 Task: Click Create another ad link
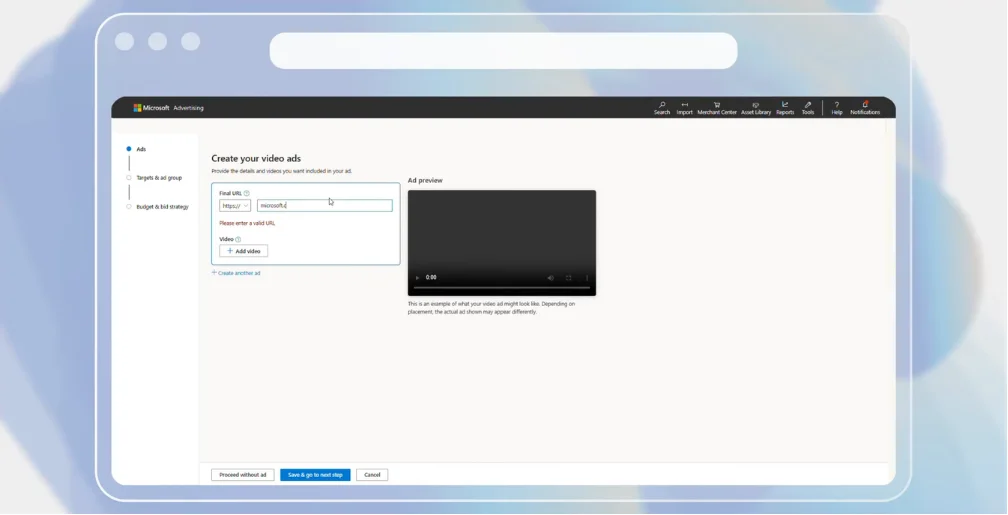[x=236, y=273]
